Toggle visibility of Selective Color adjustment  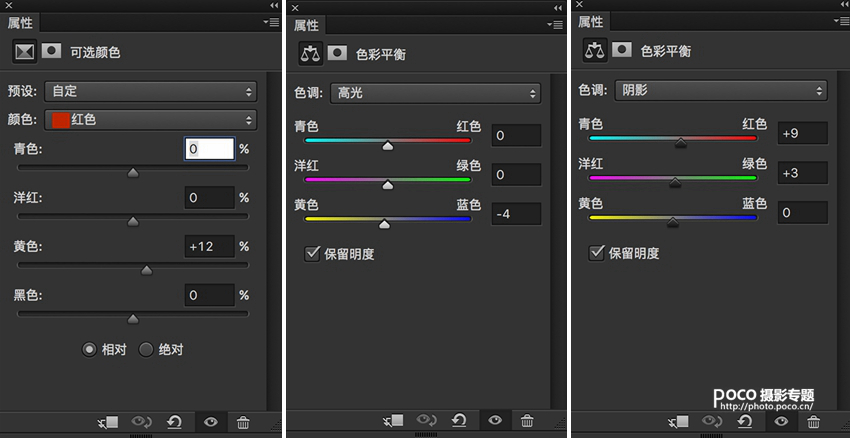point(210,422)
